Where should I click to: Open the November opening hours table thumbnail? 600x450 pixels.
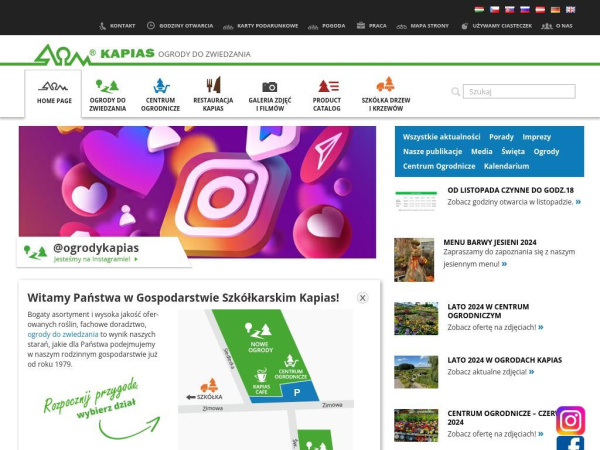click(x=416, y=201)
